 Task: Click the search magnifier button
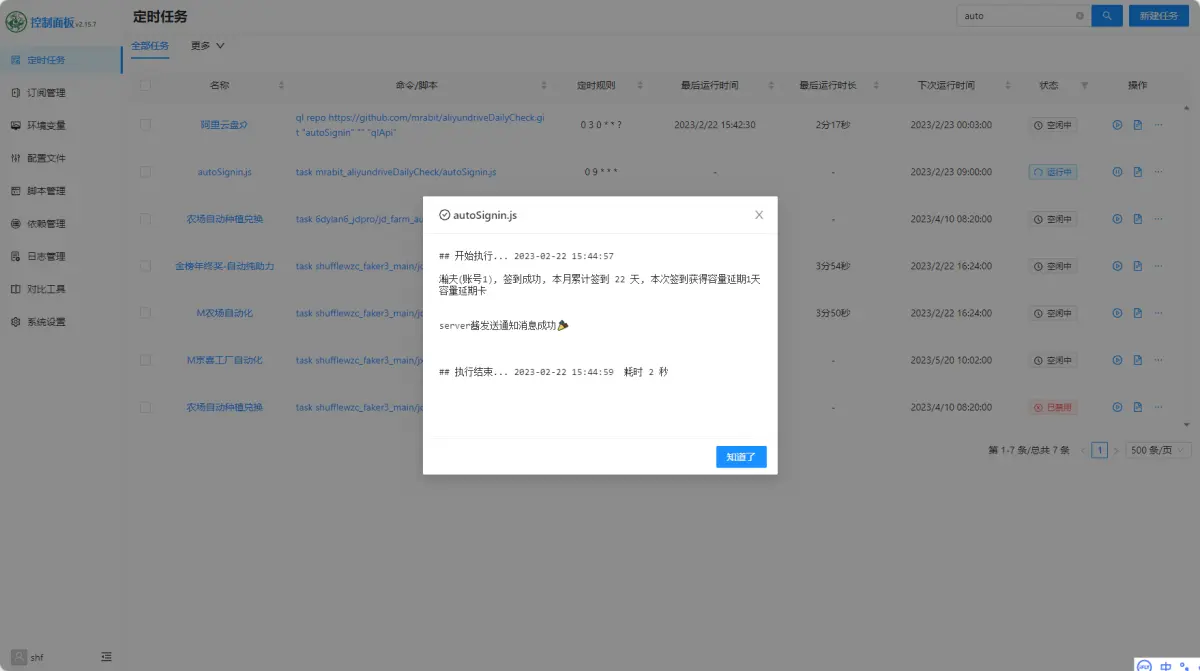point(1106,16)
